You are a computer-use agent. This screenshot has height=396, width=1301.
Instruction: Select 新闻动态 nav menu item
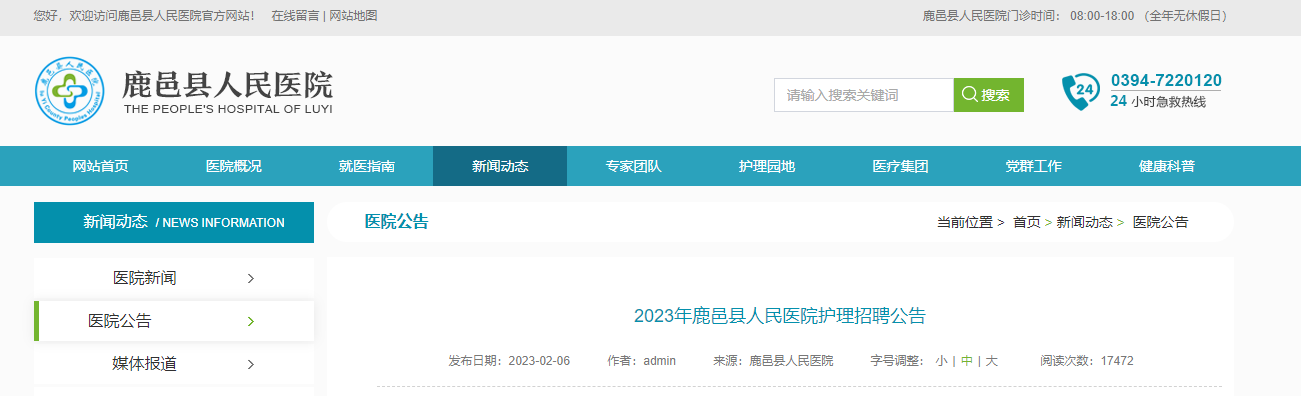[500, 166]
